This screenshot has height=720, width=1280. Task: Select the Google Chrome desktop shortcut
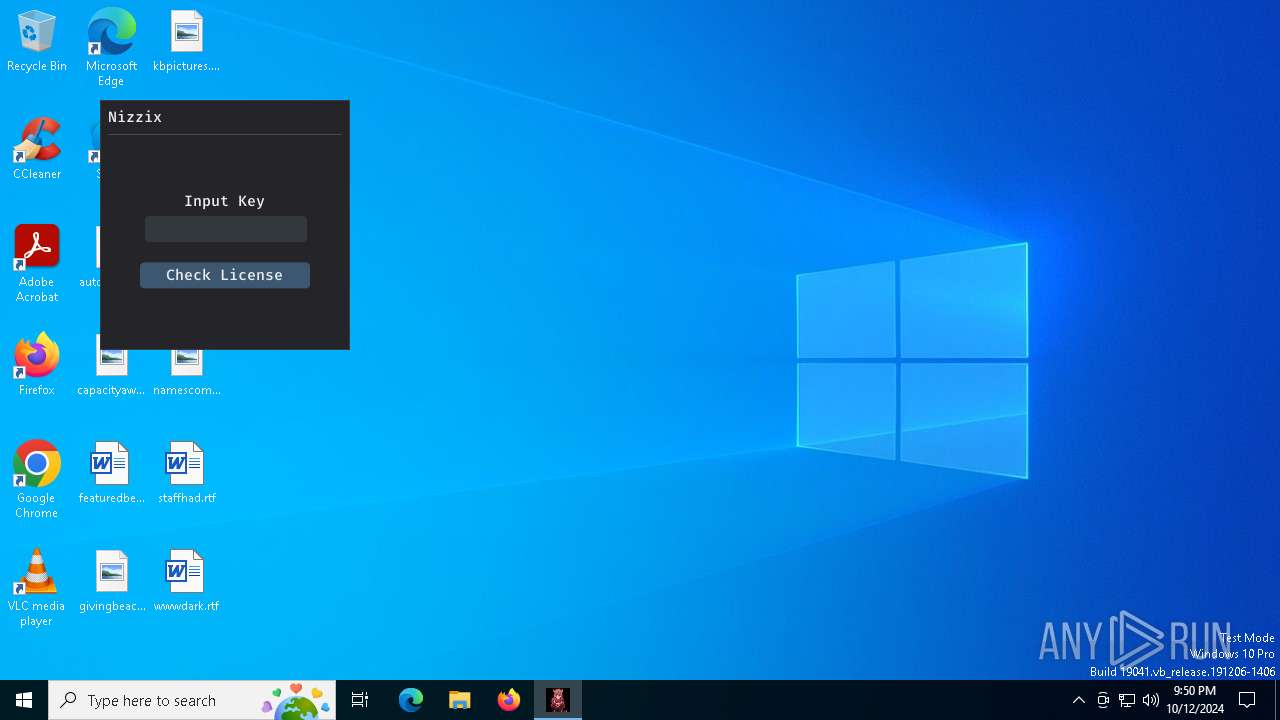point(37,480)
